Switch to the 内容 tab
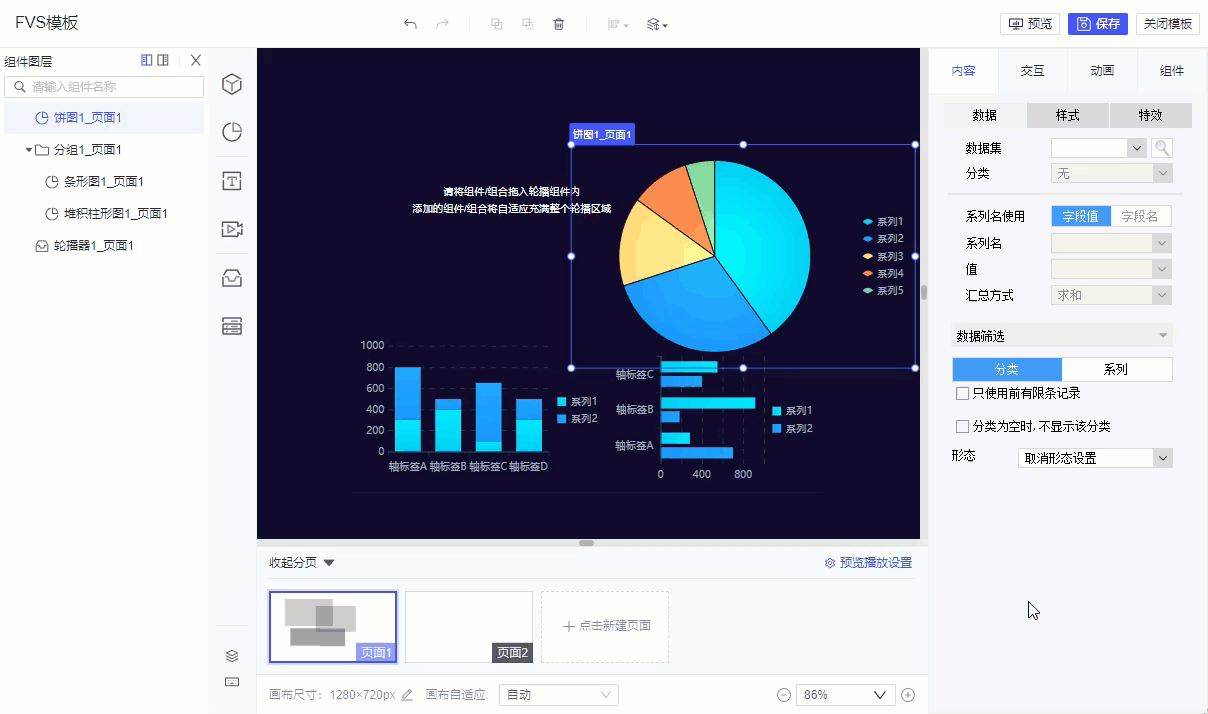Viewport: 1208px width, 714px height. (963, 71)
